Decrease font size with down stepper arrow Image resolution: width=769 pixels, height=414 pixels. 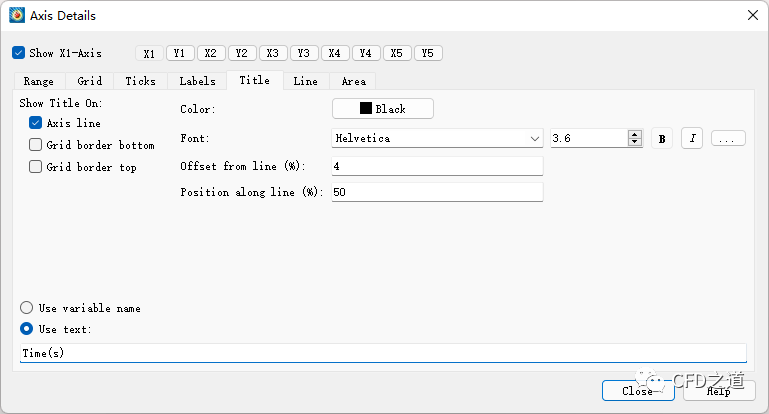point(635,143)
